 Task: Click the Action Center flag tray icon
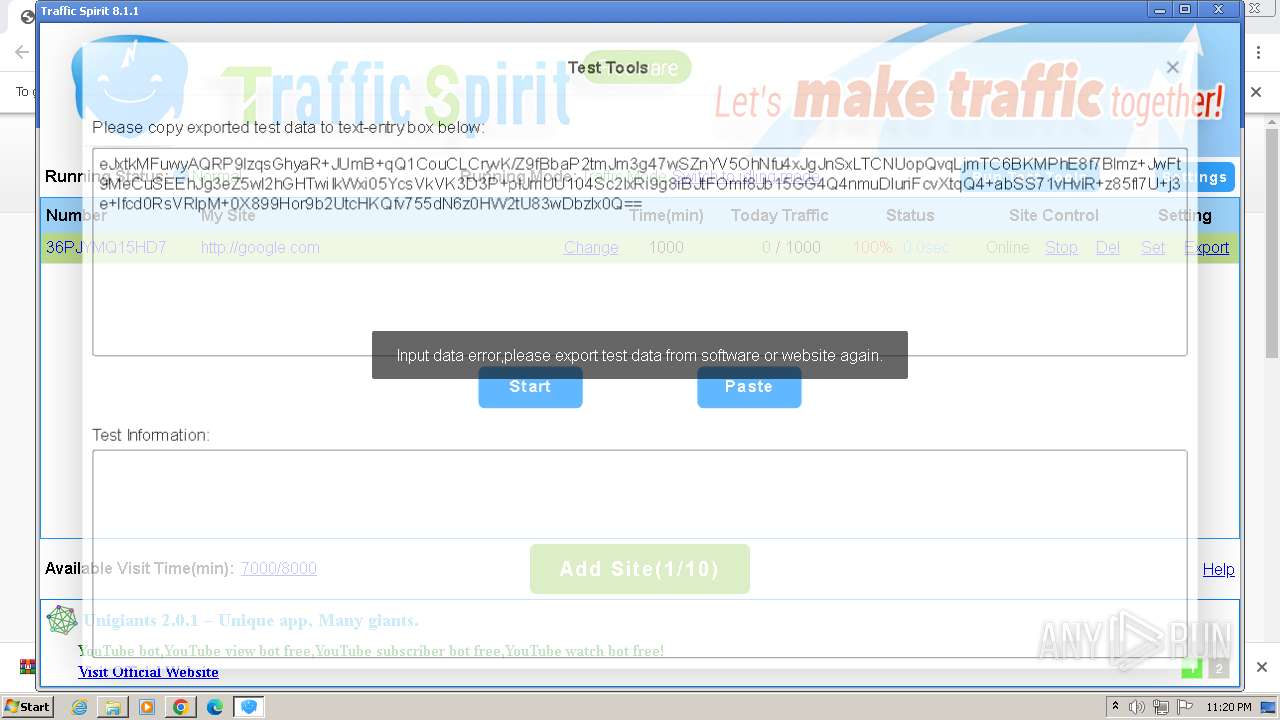(1184, 707)
